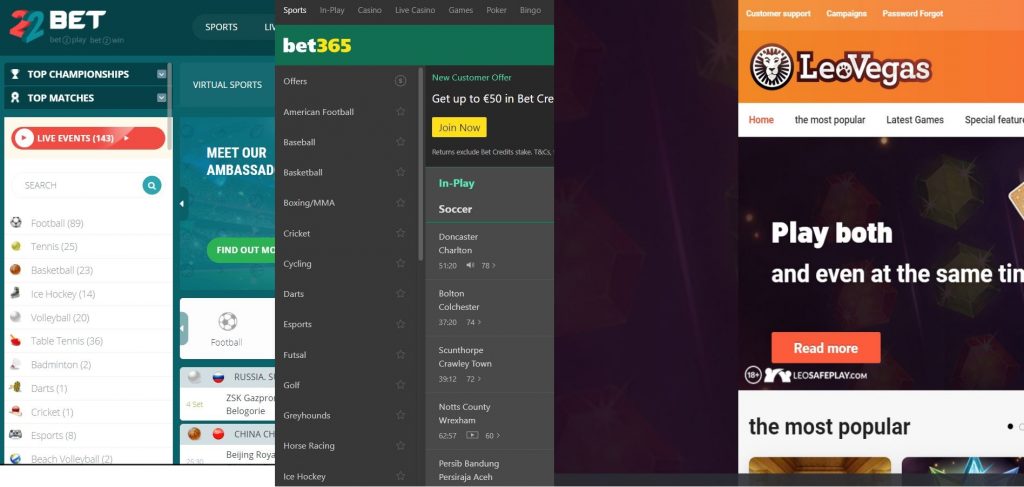Click the bet365 sports list scrollbar
1024x487 pixels.
pos(421,163)
